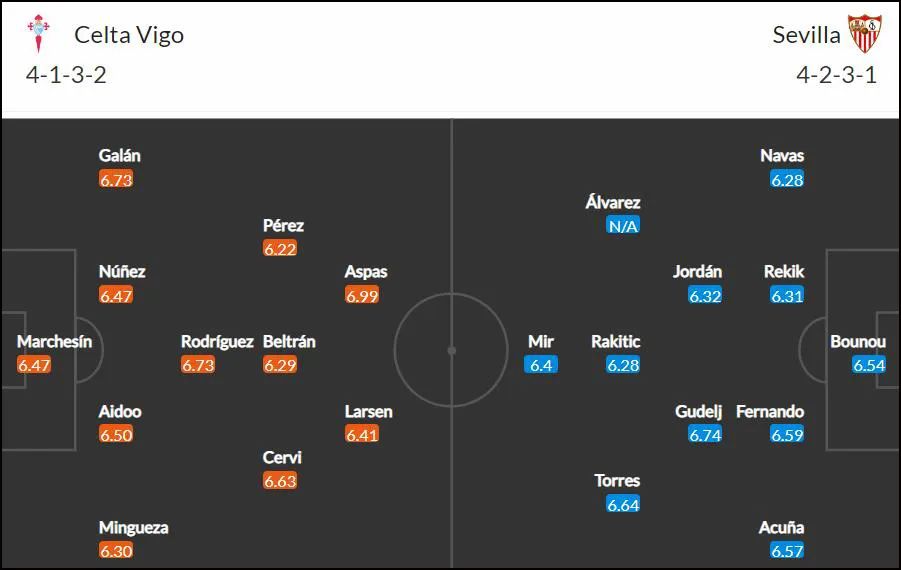Screen dimensions: 901x570
Task: Click Galán rating badge 6.73
Action: point(115,180)
